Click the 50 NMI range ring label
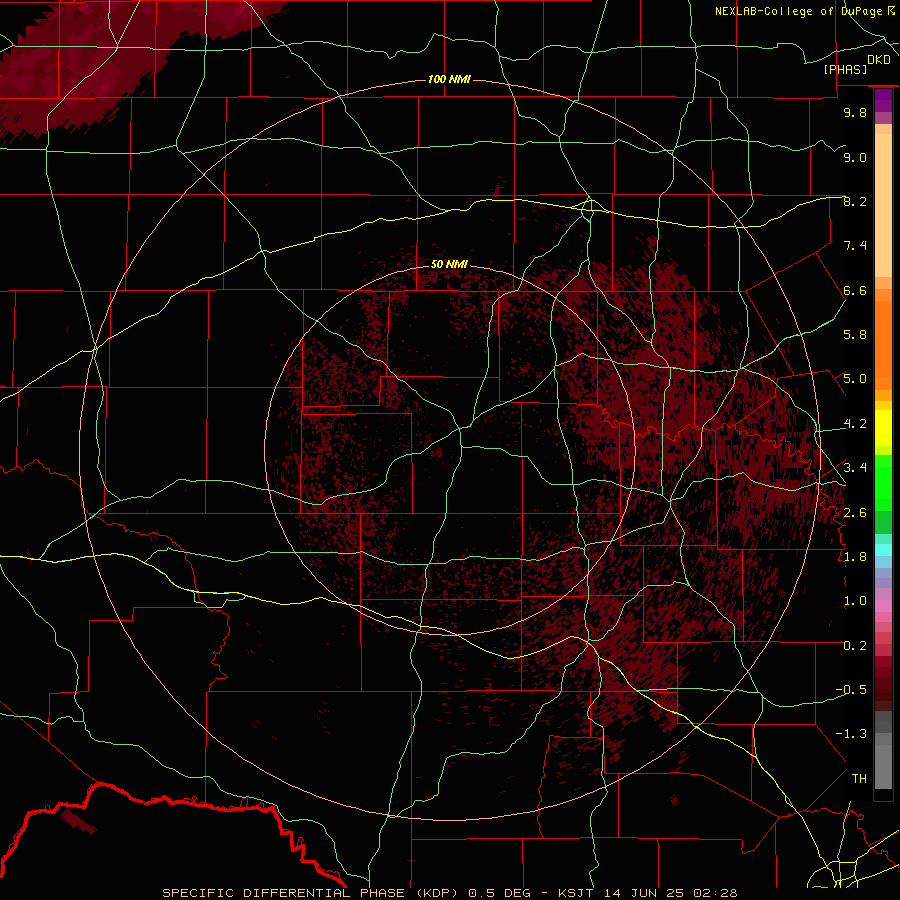Viewport: 900px width, 900px height. pyautogui.click(x=449, y=264)
